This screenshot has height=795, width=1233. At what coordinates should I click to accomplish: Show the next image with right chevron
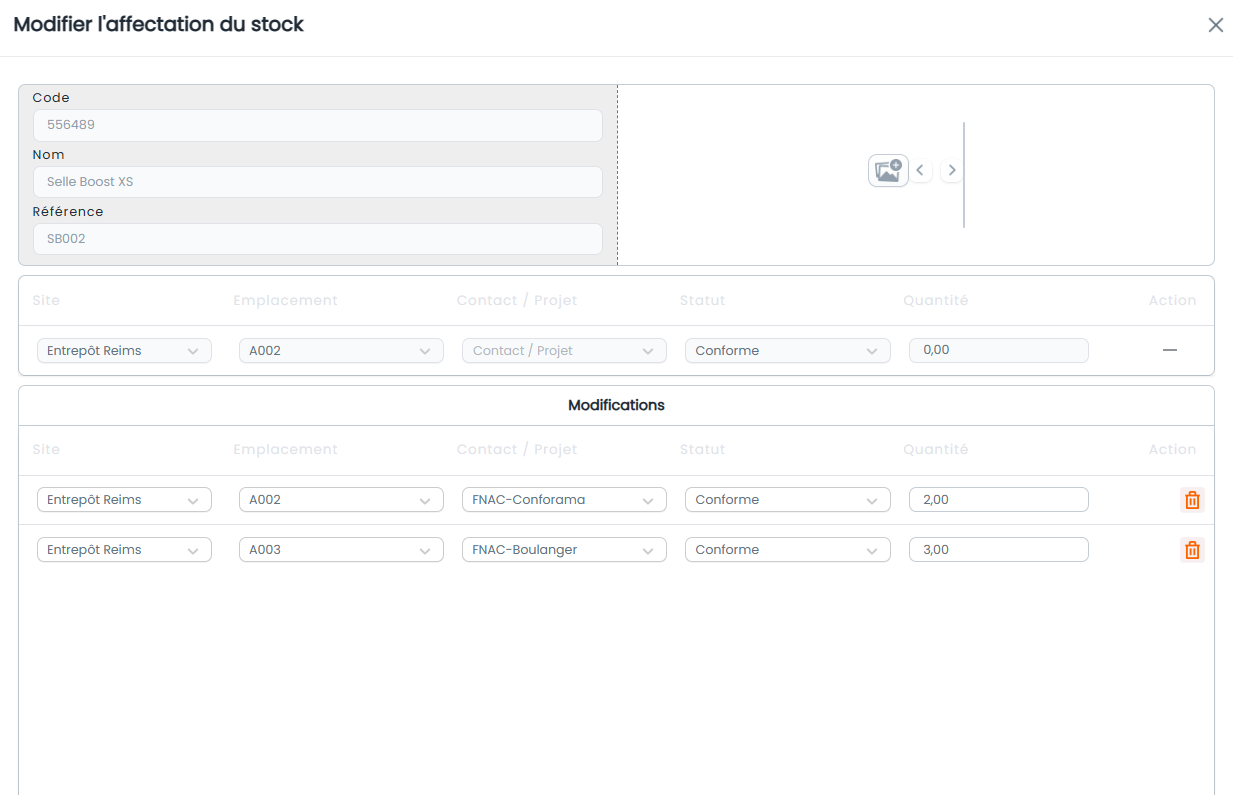[952, 171]
